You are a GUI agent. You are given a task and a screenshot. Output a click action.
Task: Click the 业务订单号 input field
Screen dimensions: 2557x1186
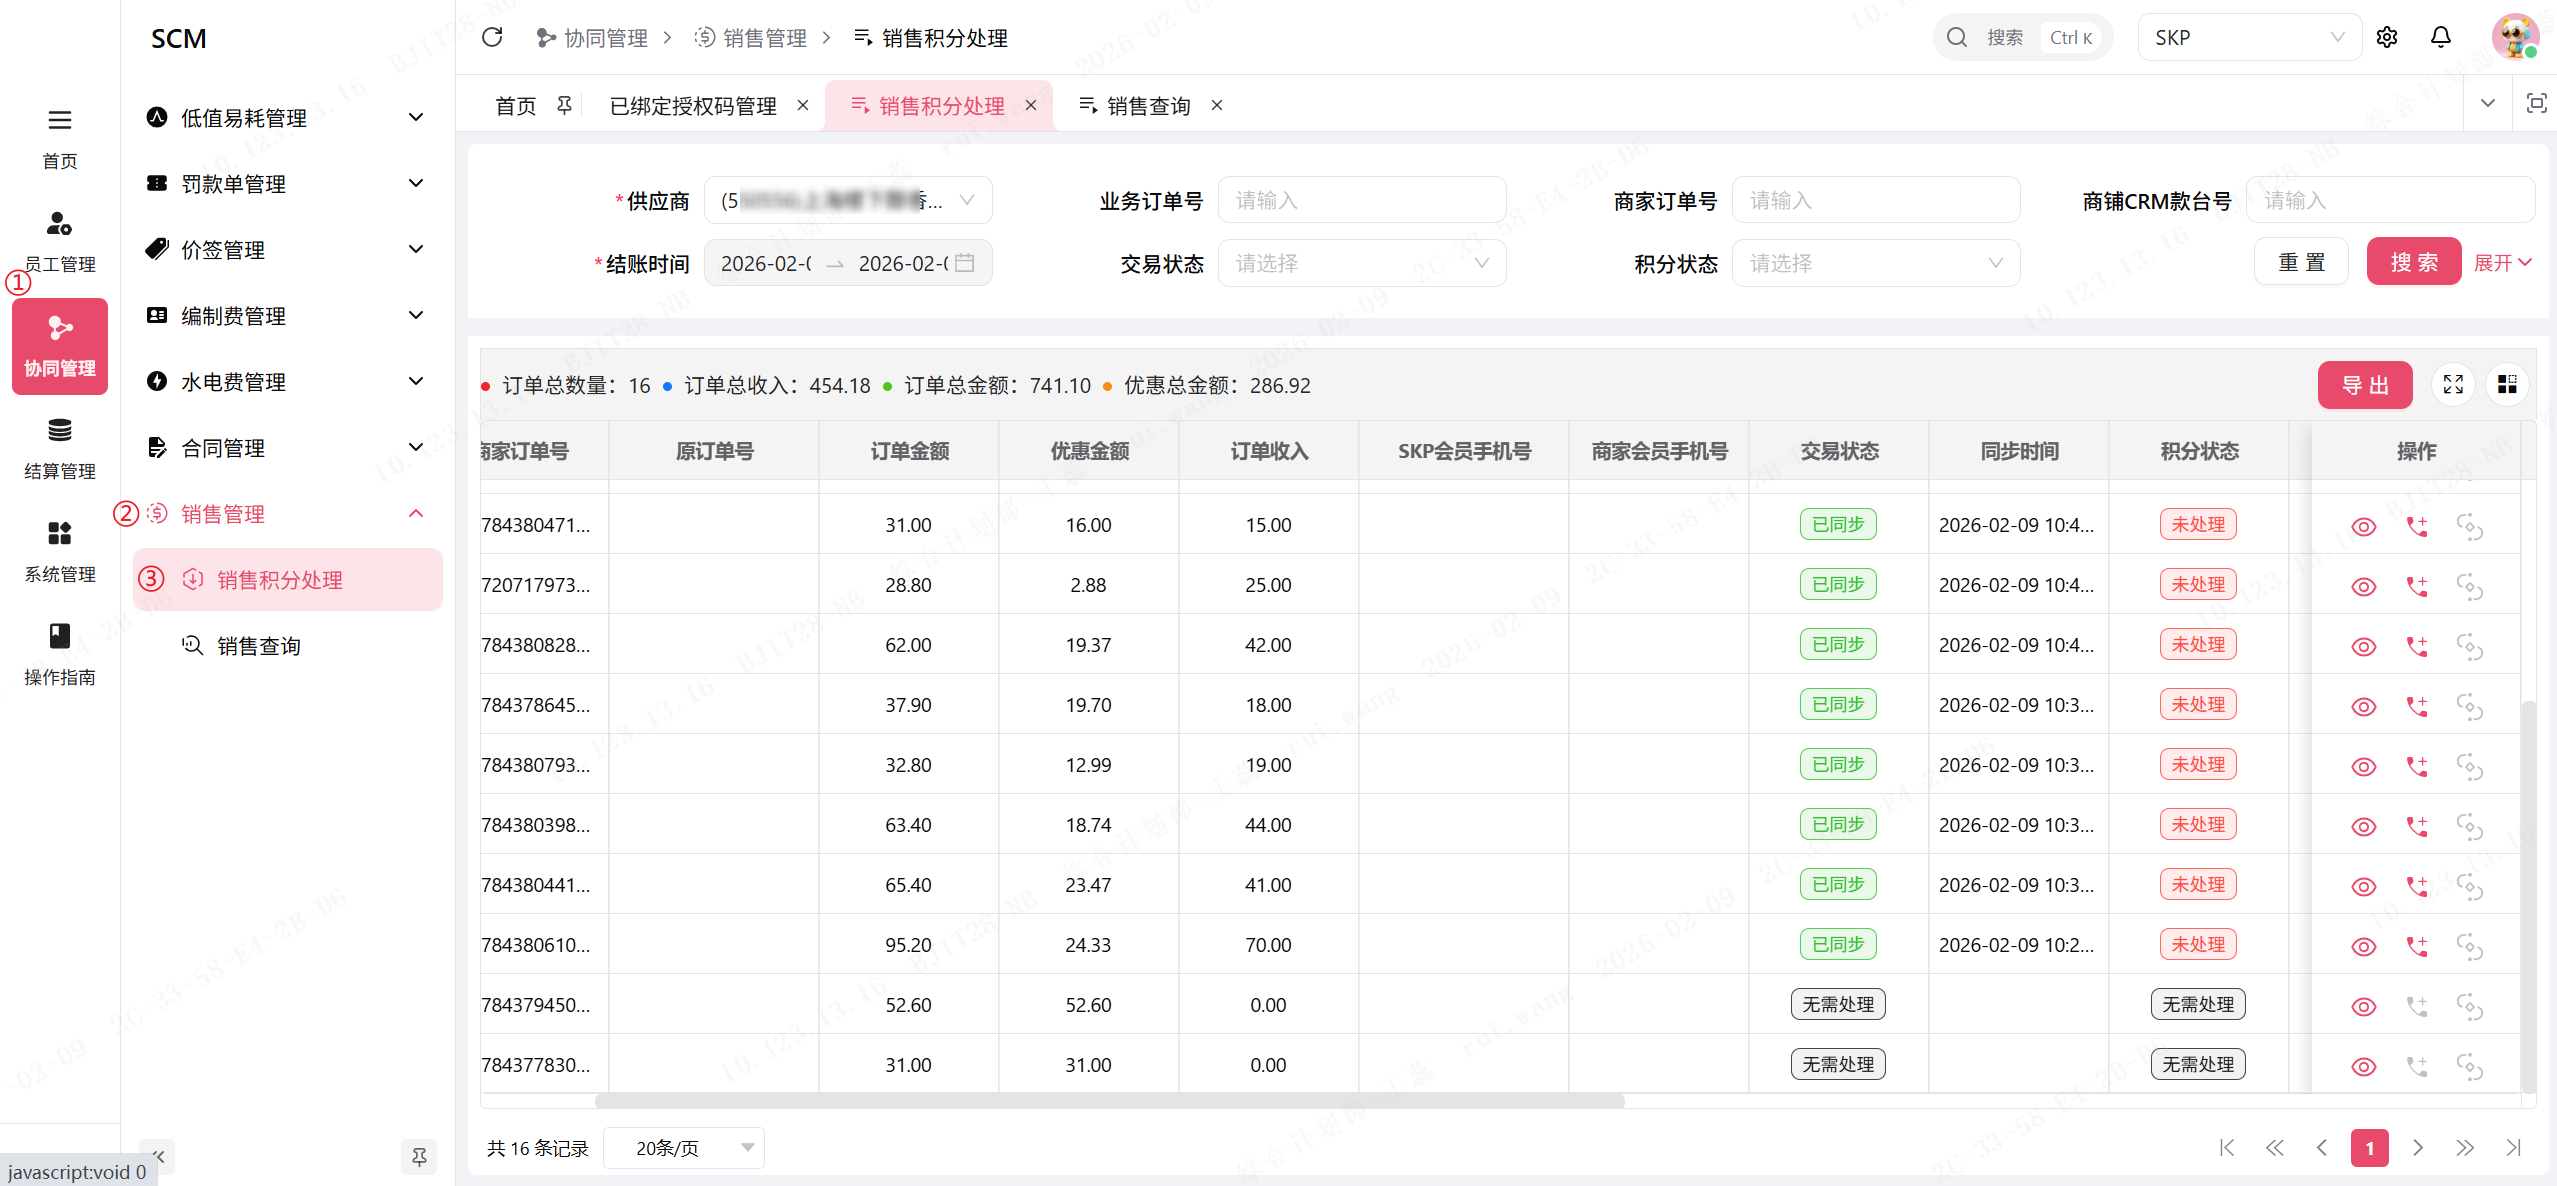coord(1361,201)
